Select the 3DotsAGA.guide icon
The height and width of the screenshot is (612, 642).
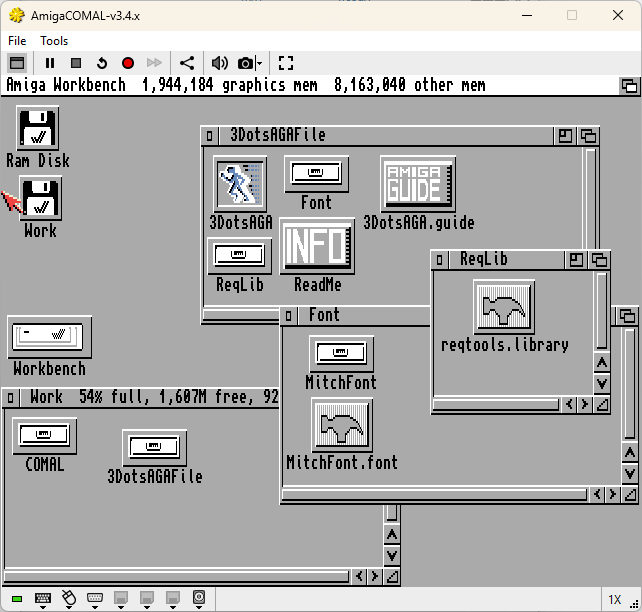[x=418, y=193]
